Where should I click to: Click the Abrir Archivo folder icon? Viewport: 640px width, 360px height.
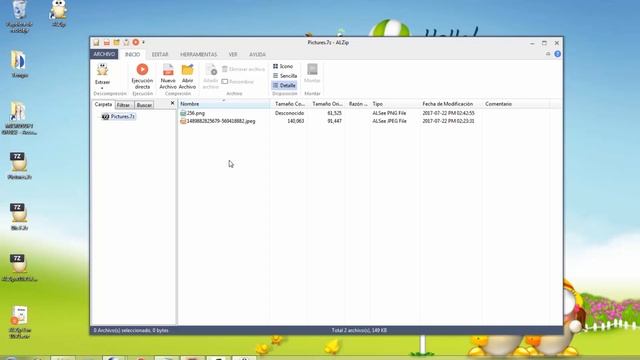(x=187, y=70)
